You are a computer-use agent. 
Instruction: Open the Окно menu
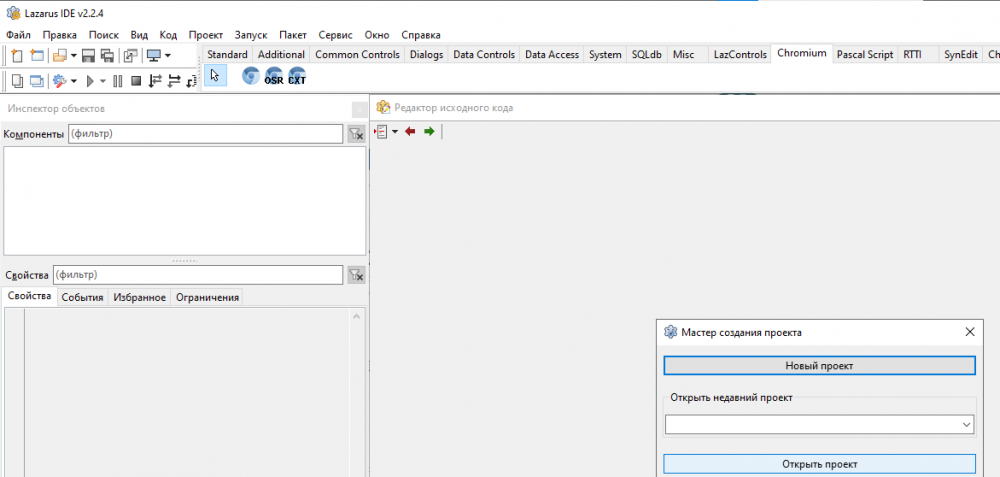377,35
